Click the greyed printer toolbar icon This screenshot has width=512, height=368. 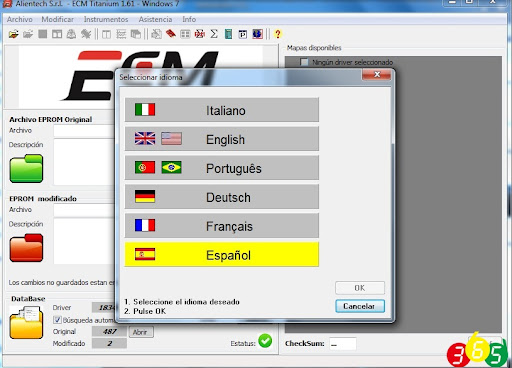71,34
